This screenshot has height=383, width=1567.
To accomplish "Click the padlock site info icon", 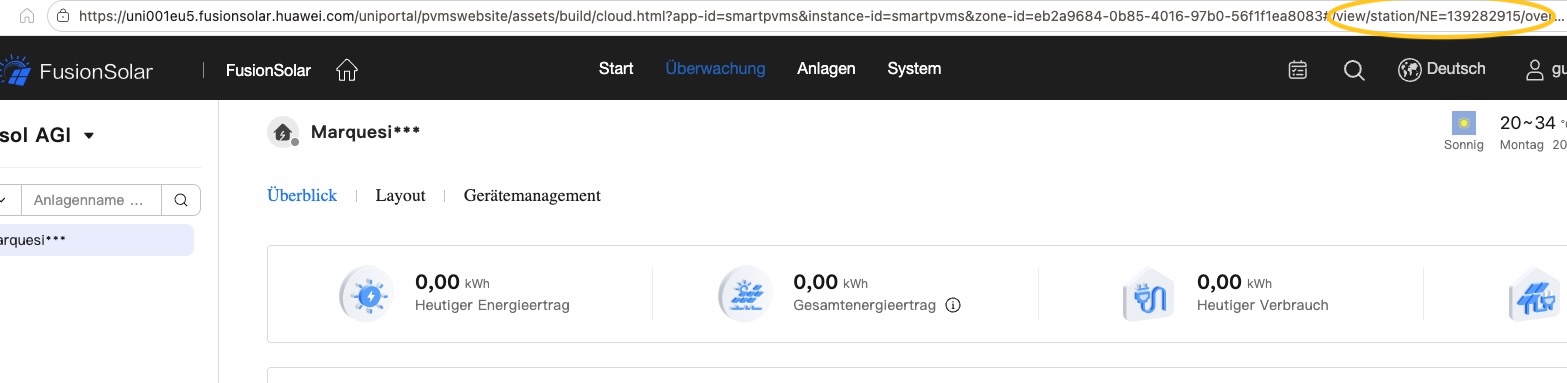I will tap(63, 16).
